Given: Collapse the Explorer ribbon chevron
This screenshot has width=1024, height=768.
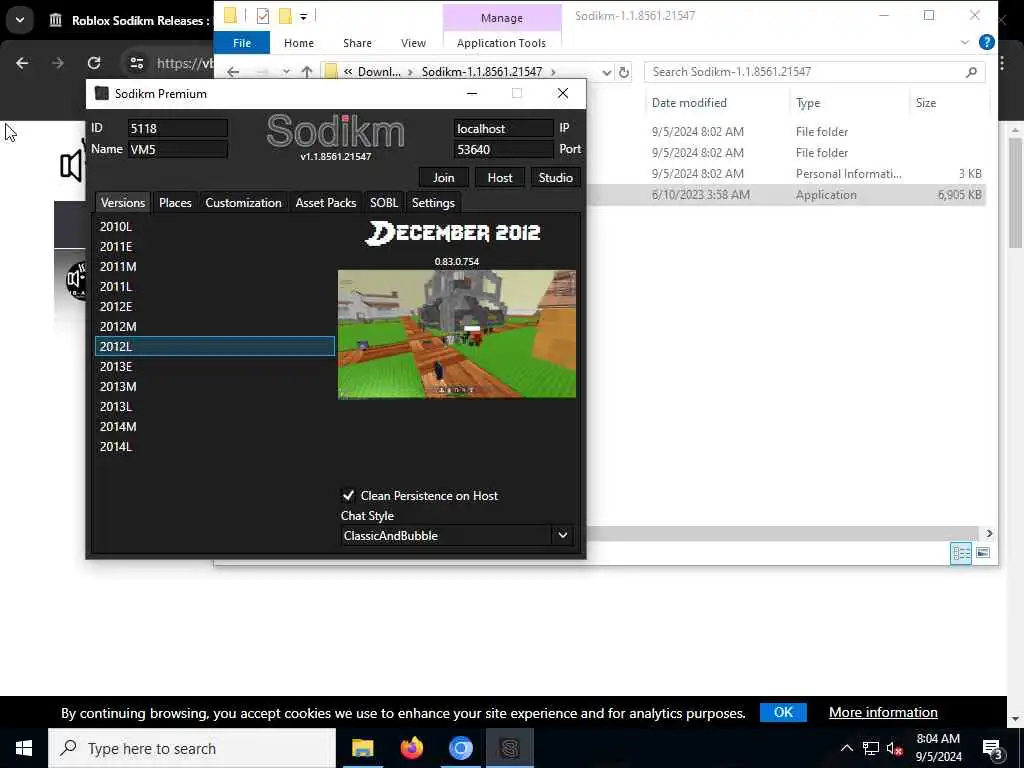Looking at the screenshot, I should (965, 42).
